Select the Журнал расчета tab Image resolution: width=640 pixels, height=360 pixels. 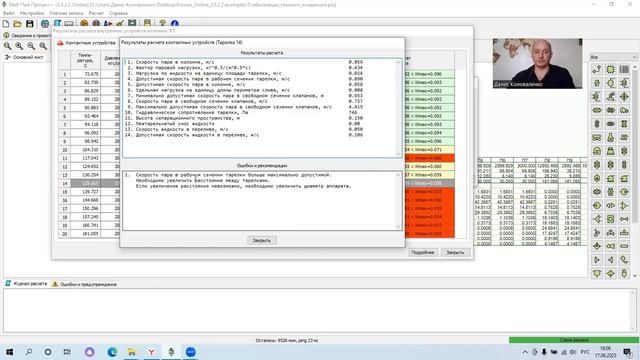26,284
